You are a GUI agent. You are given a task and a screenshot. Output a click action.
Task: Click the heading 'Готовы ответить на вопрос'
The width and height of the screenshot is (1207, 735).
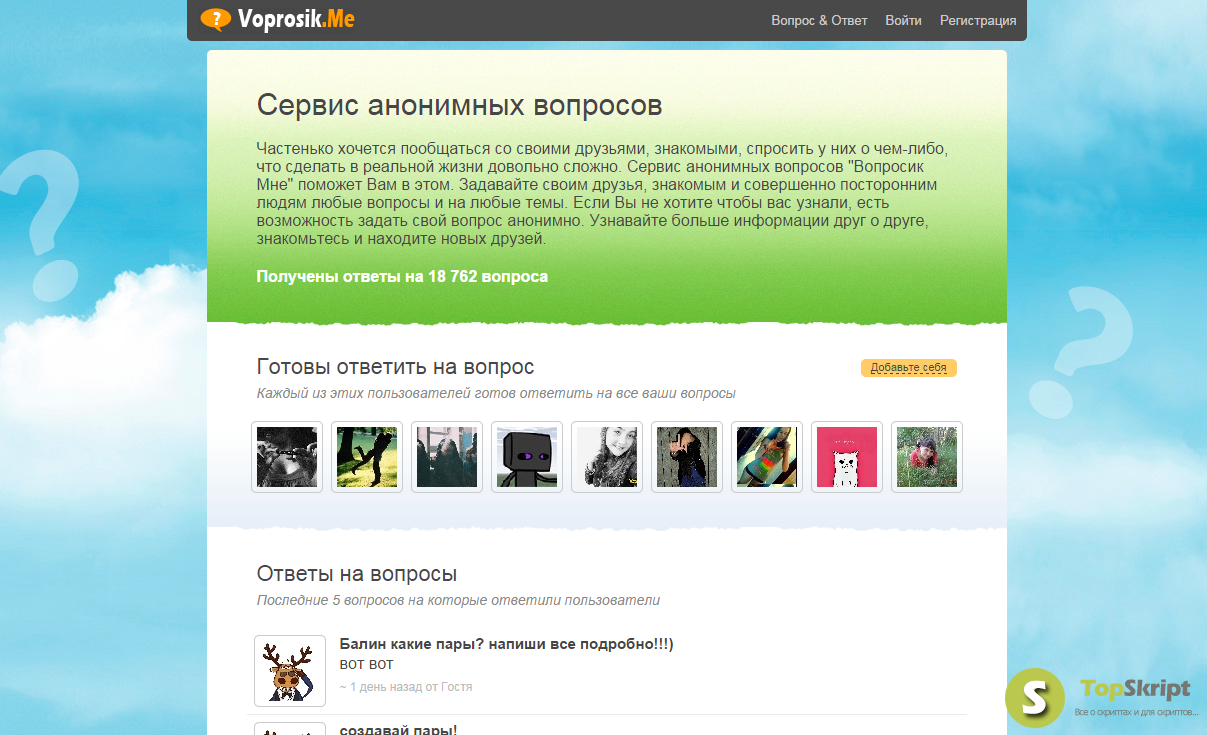click(x=396, y=367)
